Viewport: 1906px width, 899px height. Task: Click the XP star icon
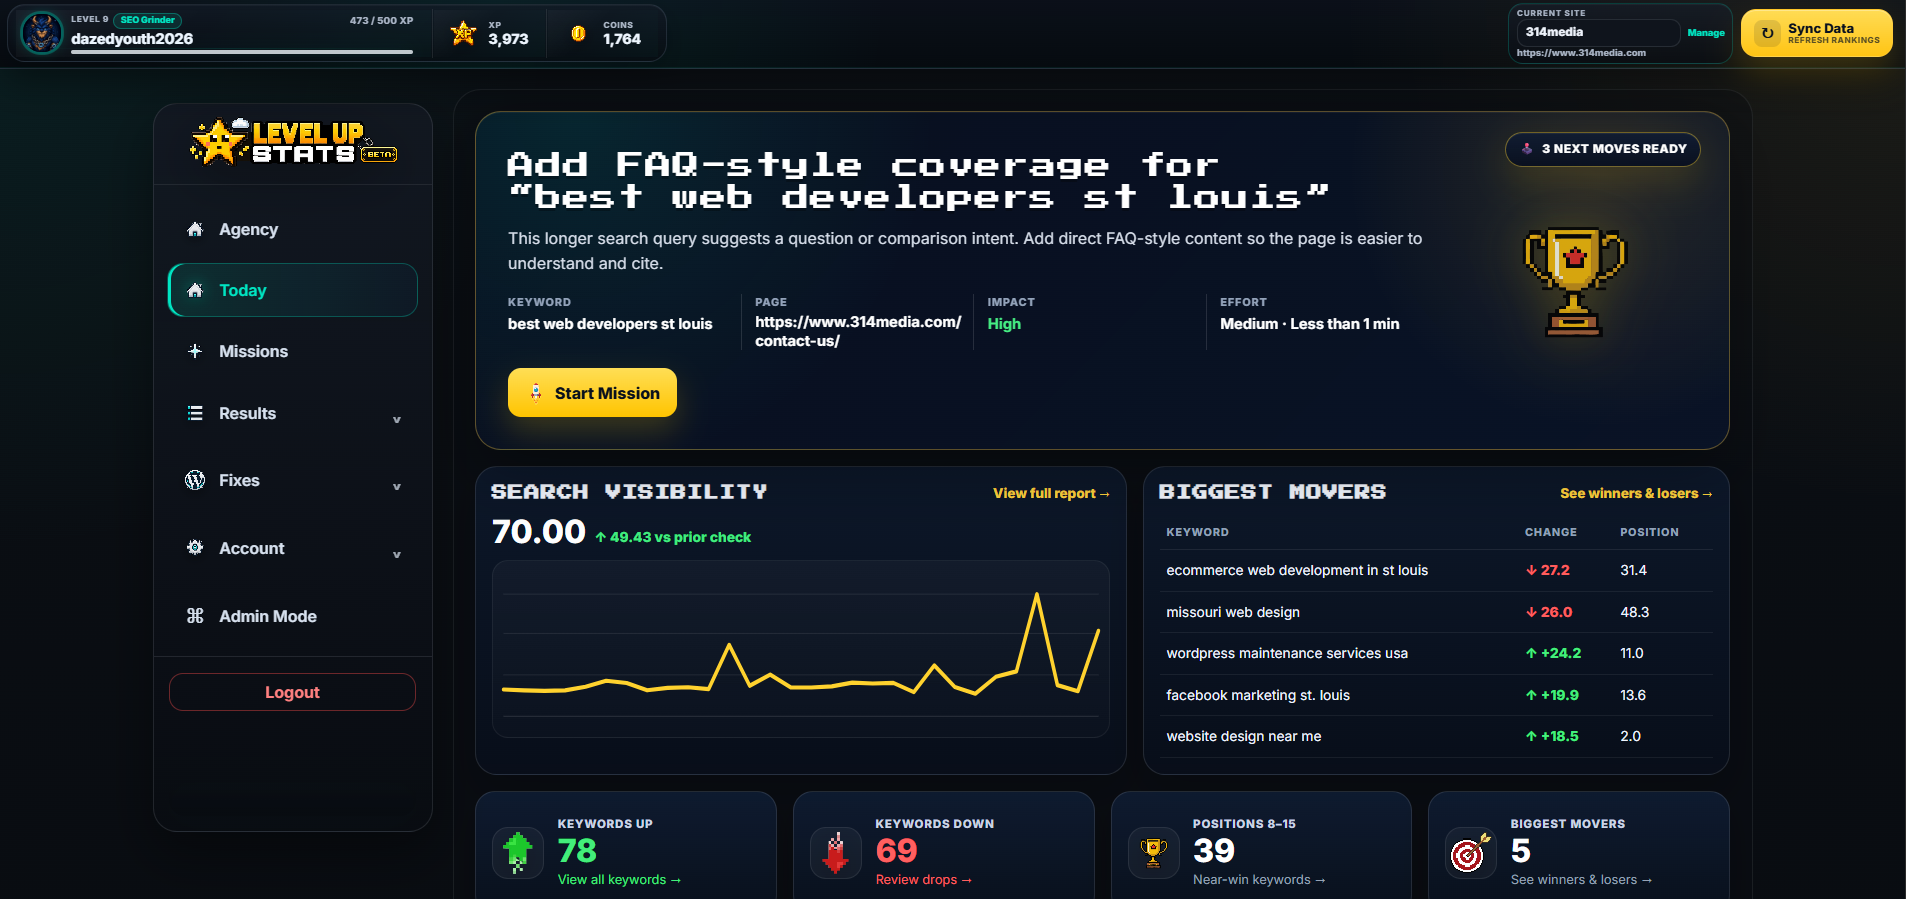[463, 33]
